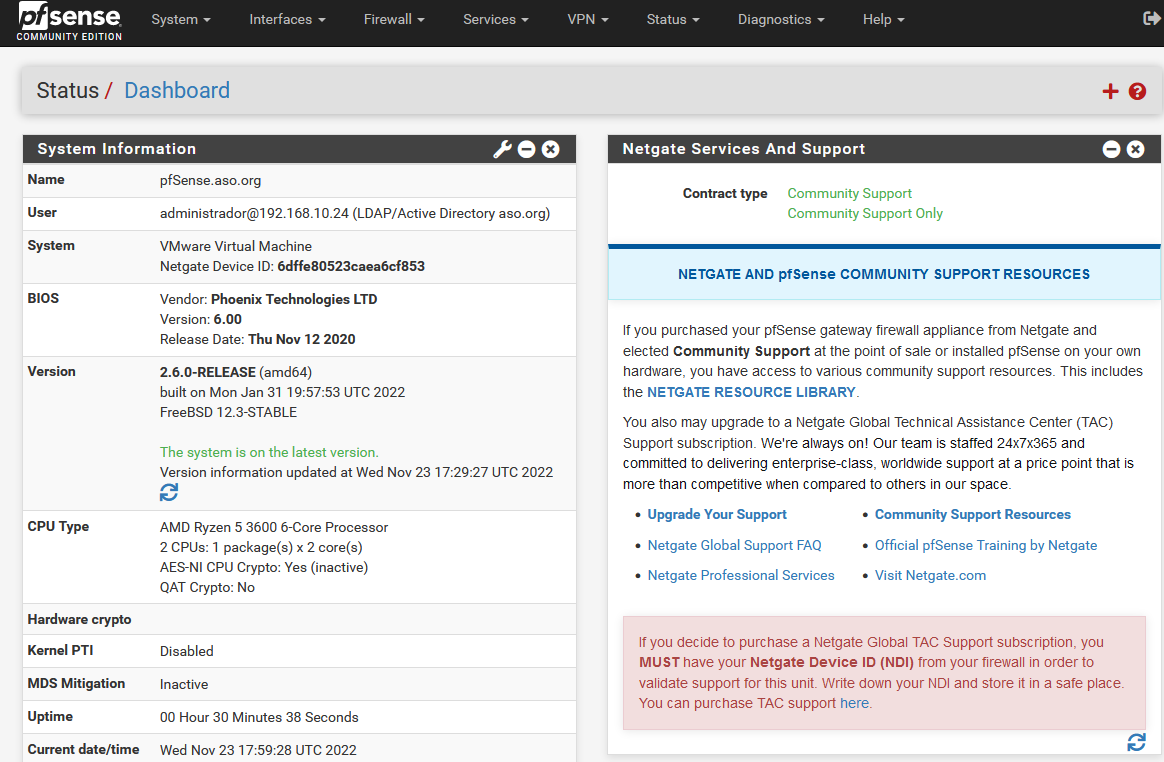
Task: Click the logout icon in navbar
Action: tap(1150, 19)
